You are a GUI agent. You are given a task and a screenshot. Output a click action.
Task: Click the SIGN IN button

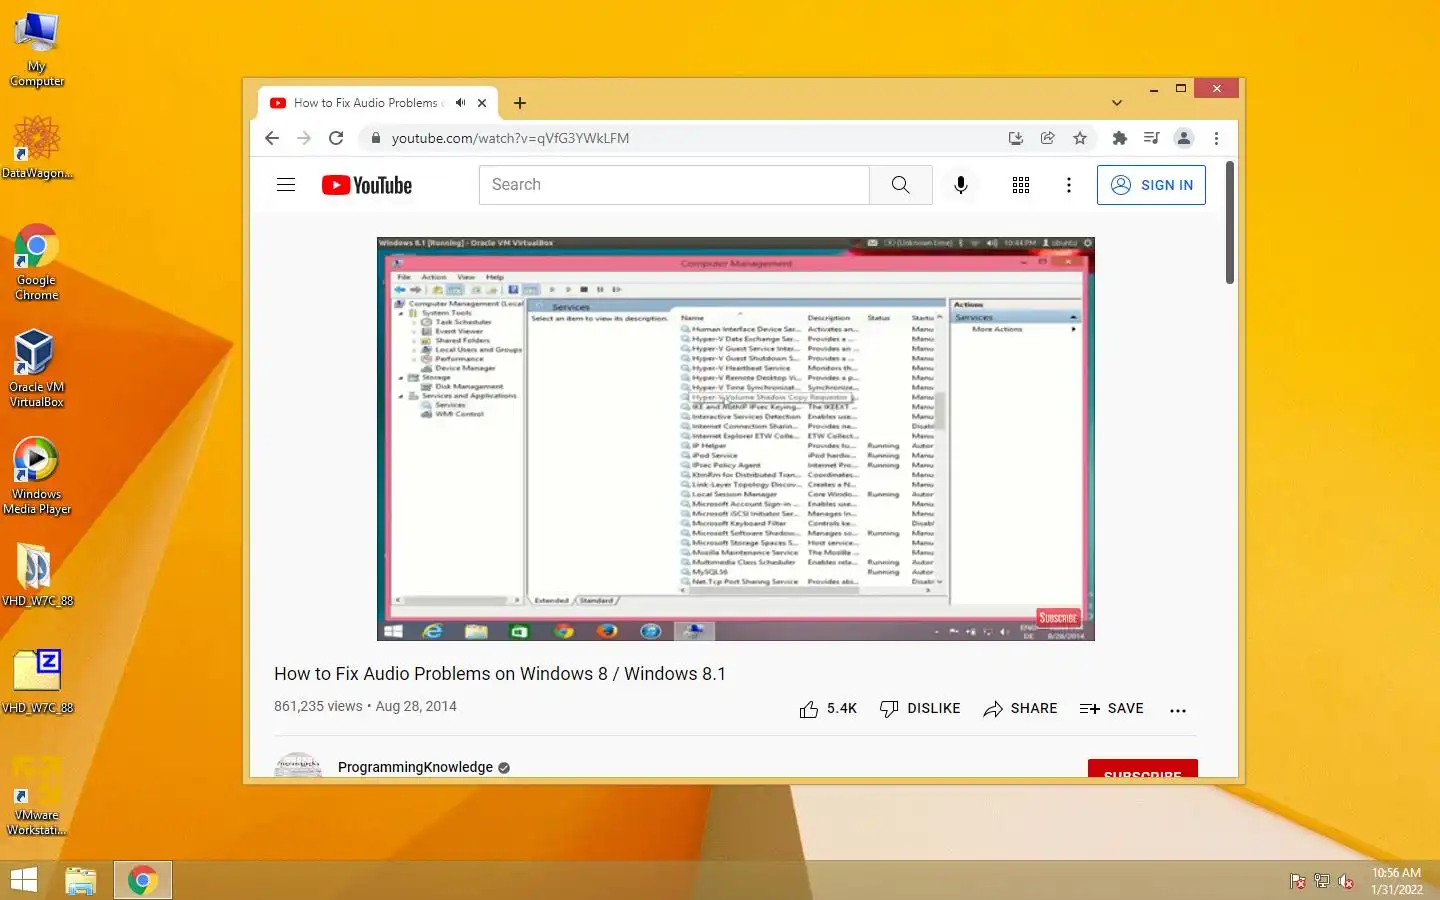click(x=1151, y=185)
